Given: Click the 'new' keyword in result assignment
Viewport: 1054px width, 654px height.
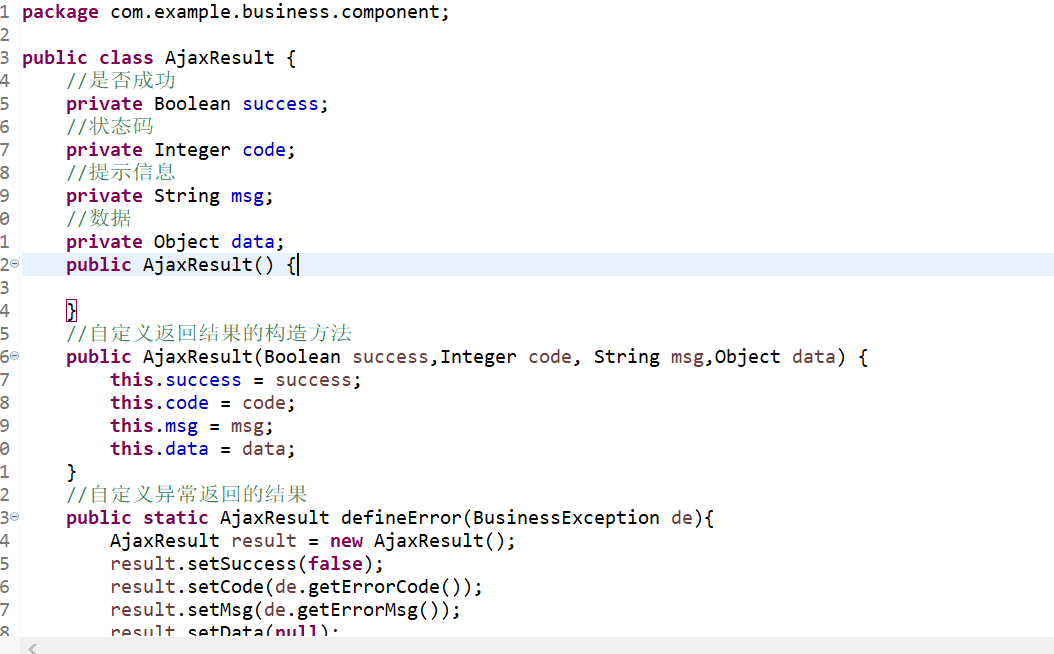Looking at the screenshot, I should (x=346, y=541).
